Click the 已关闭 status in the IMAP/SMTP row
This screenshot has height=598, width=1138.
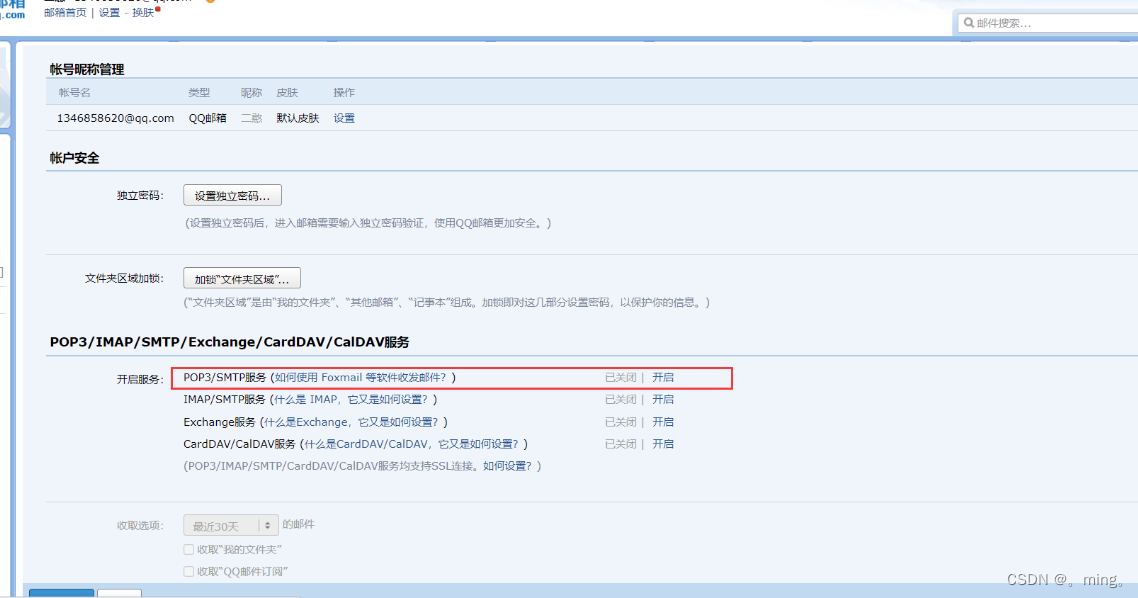621,400
